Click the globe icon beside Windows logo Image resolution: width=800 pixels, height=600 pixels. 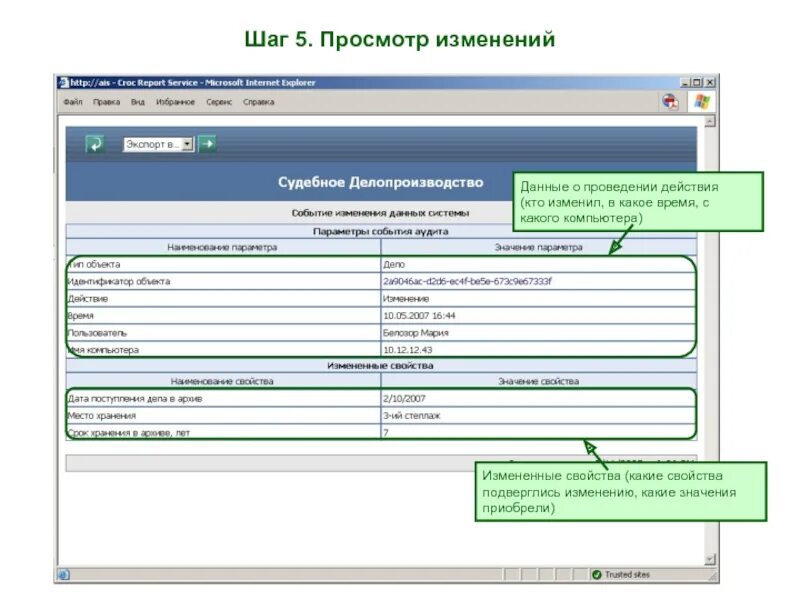[670, 102]
